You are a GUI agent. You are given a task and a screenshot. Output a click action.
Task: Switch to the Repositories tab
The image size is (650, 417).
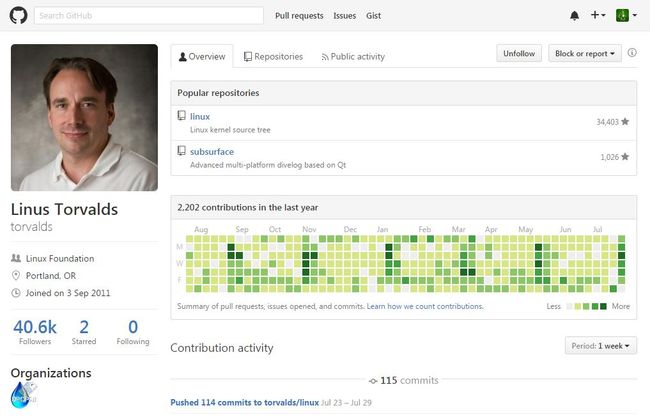tap(273, 57)
